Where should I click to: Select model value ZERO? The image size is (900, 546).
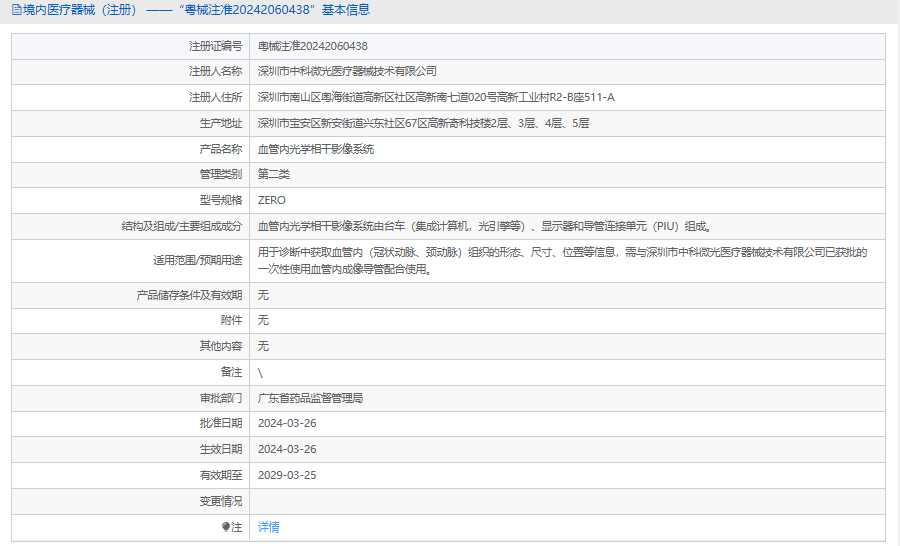pos(271,200)
